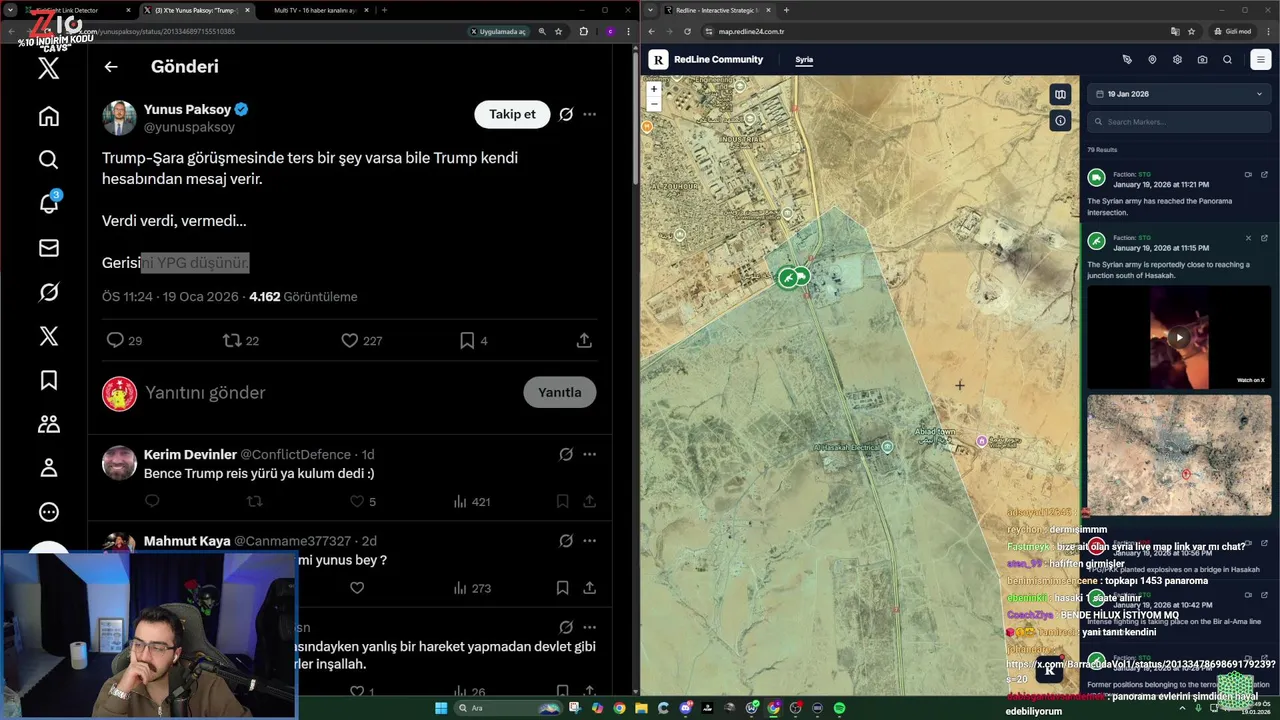Open Kerim Devinler profile link
The width and height of the screenshot is (1280, 720).
190,454
